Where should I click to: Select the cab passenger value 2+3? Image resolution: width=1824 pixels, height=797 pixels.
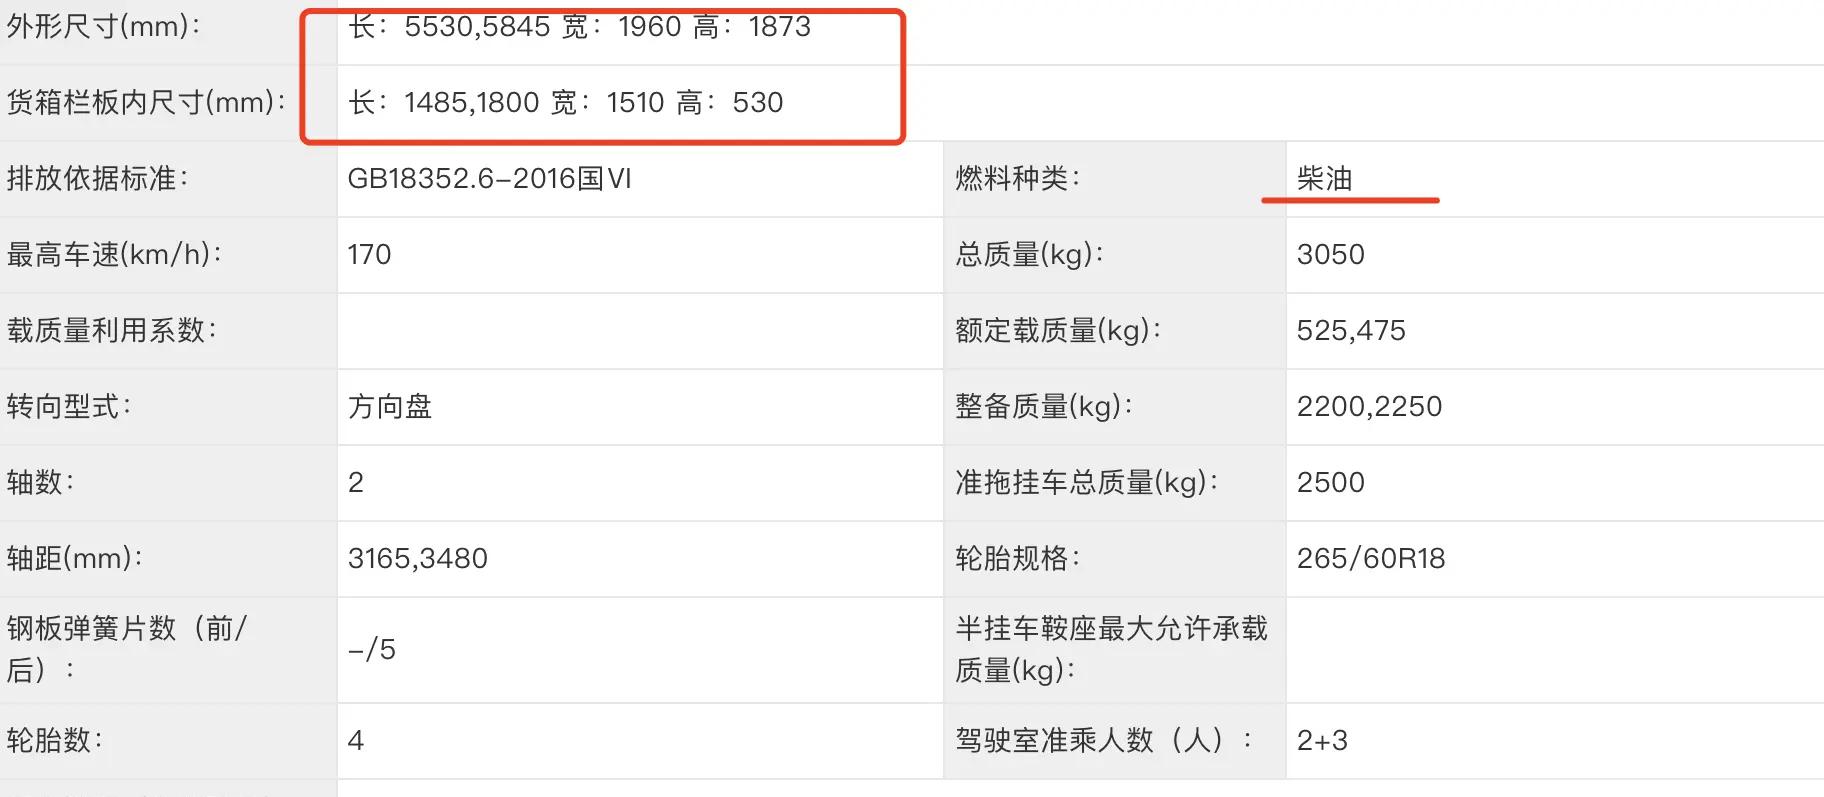point(1322,741)
